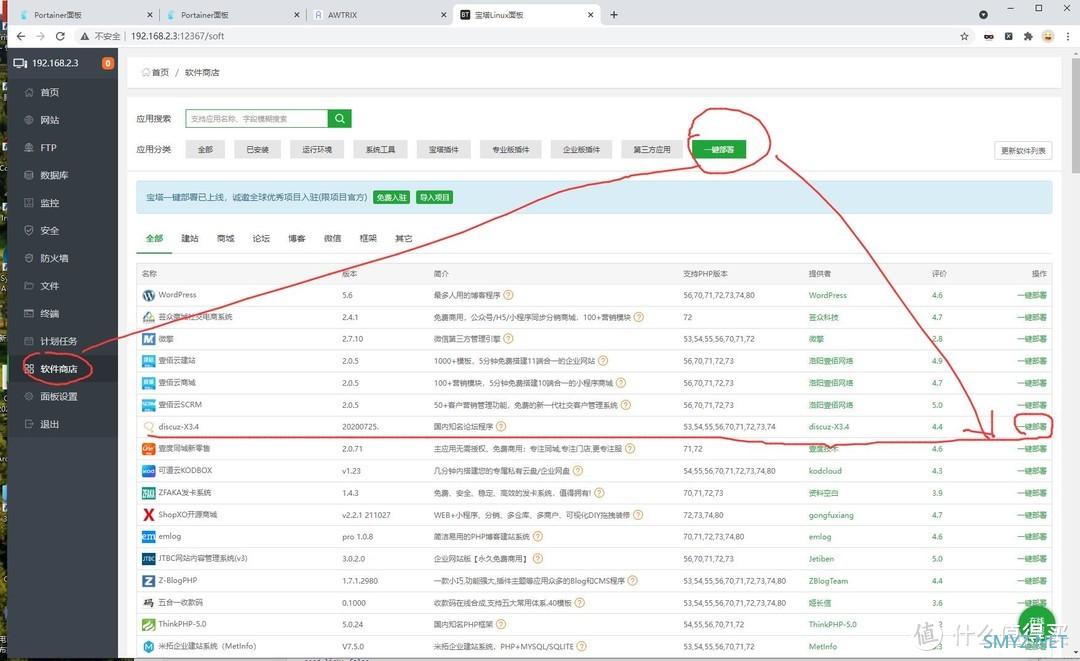The width and height of the screenshot is (1080, 661).
Task: Click help icon in discuz-X3.4 row description
Action: [501, 426]
